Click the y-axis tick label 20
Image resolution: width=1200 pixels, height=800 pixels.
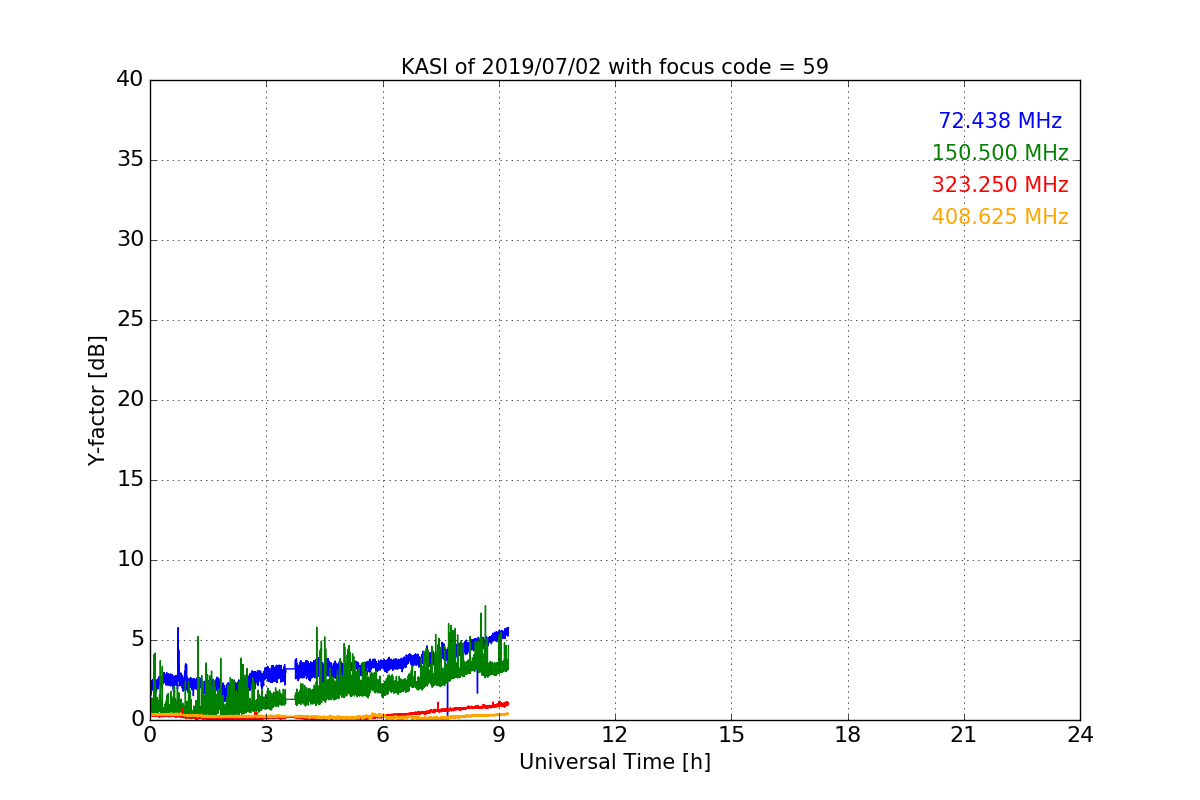[x=130, y=400]
